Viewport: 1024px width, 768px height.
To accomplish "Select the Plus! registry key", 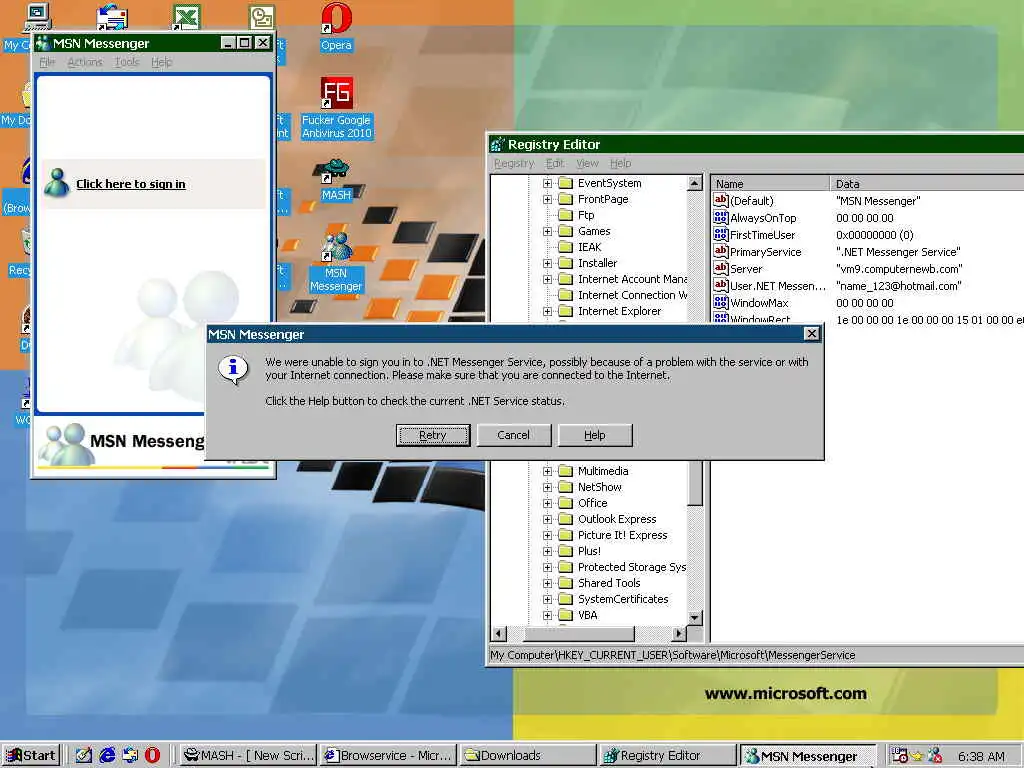I will pos(589,551).
